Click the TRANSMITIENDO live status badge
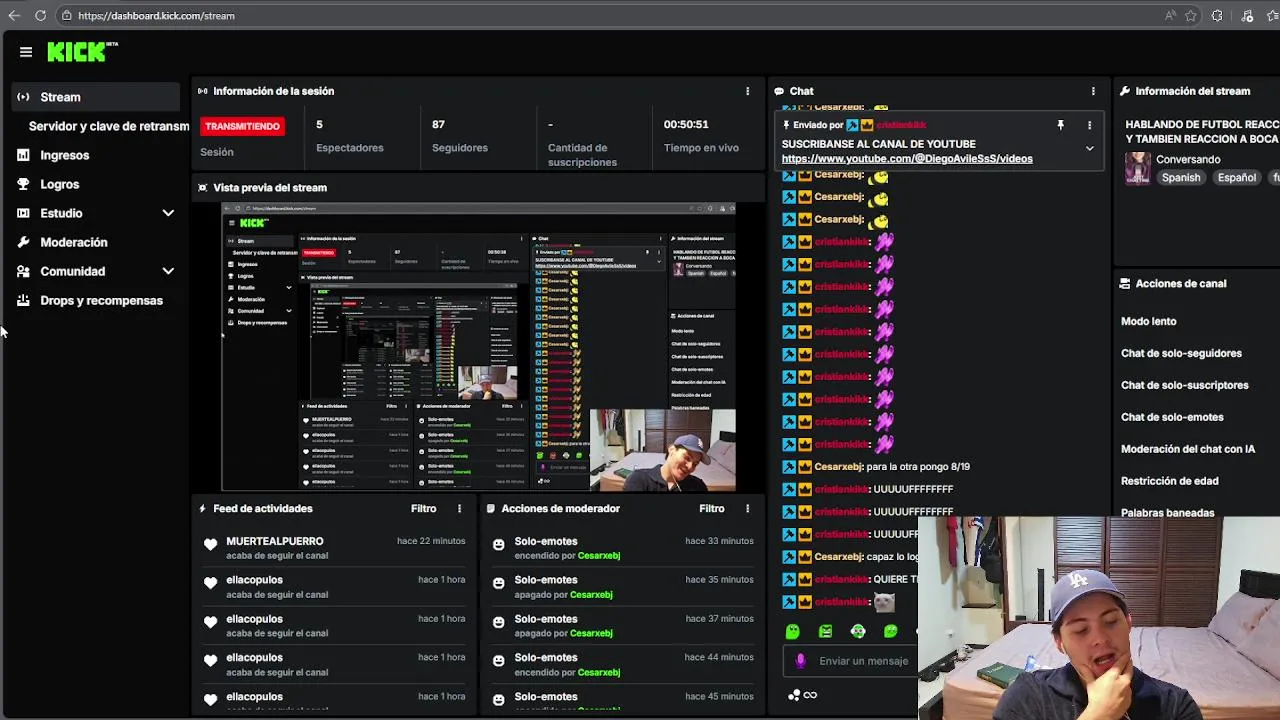Image resolution: width=1280 pixels, height=720 pixels. [x=243, y=126]
